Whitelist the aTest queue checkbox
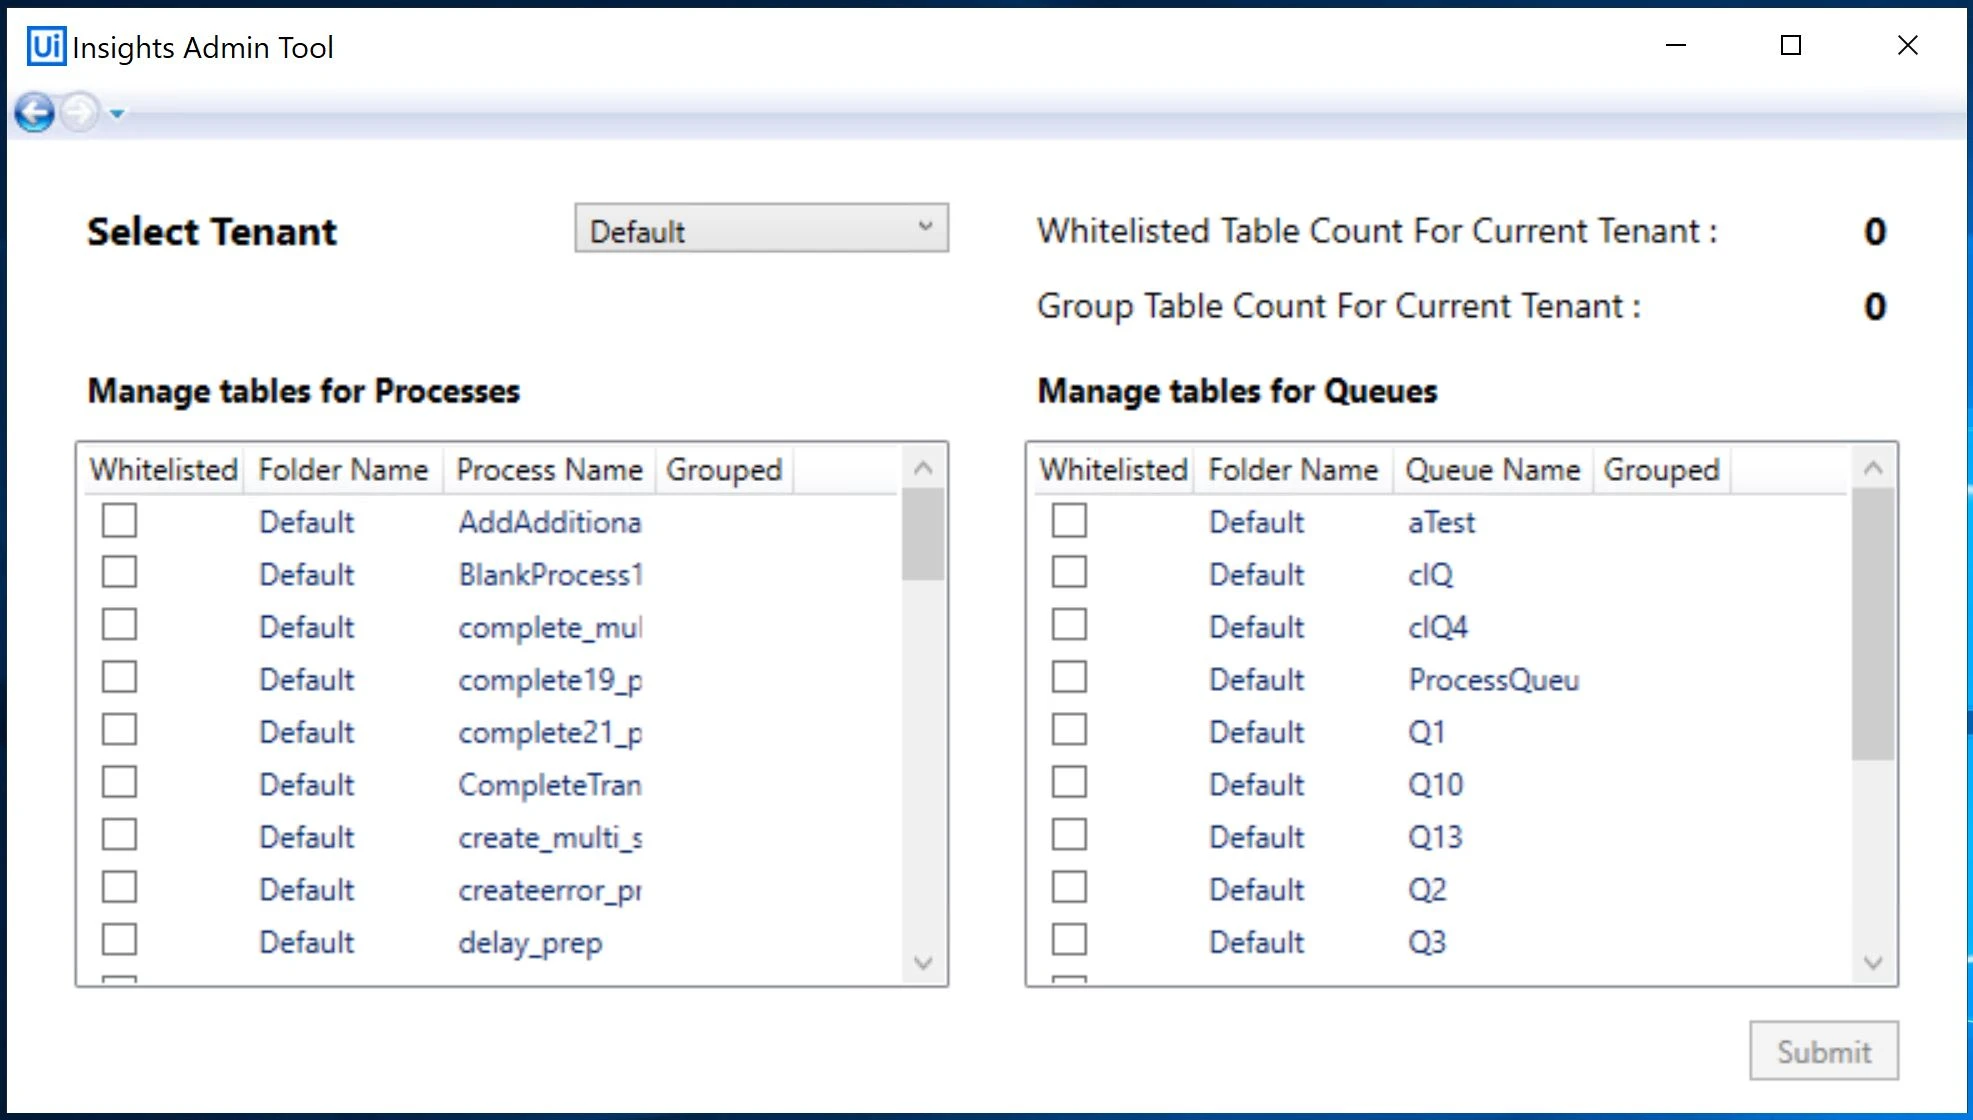 (1069, 521)
